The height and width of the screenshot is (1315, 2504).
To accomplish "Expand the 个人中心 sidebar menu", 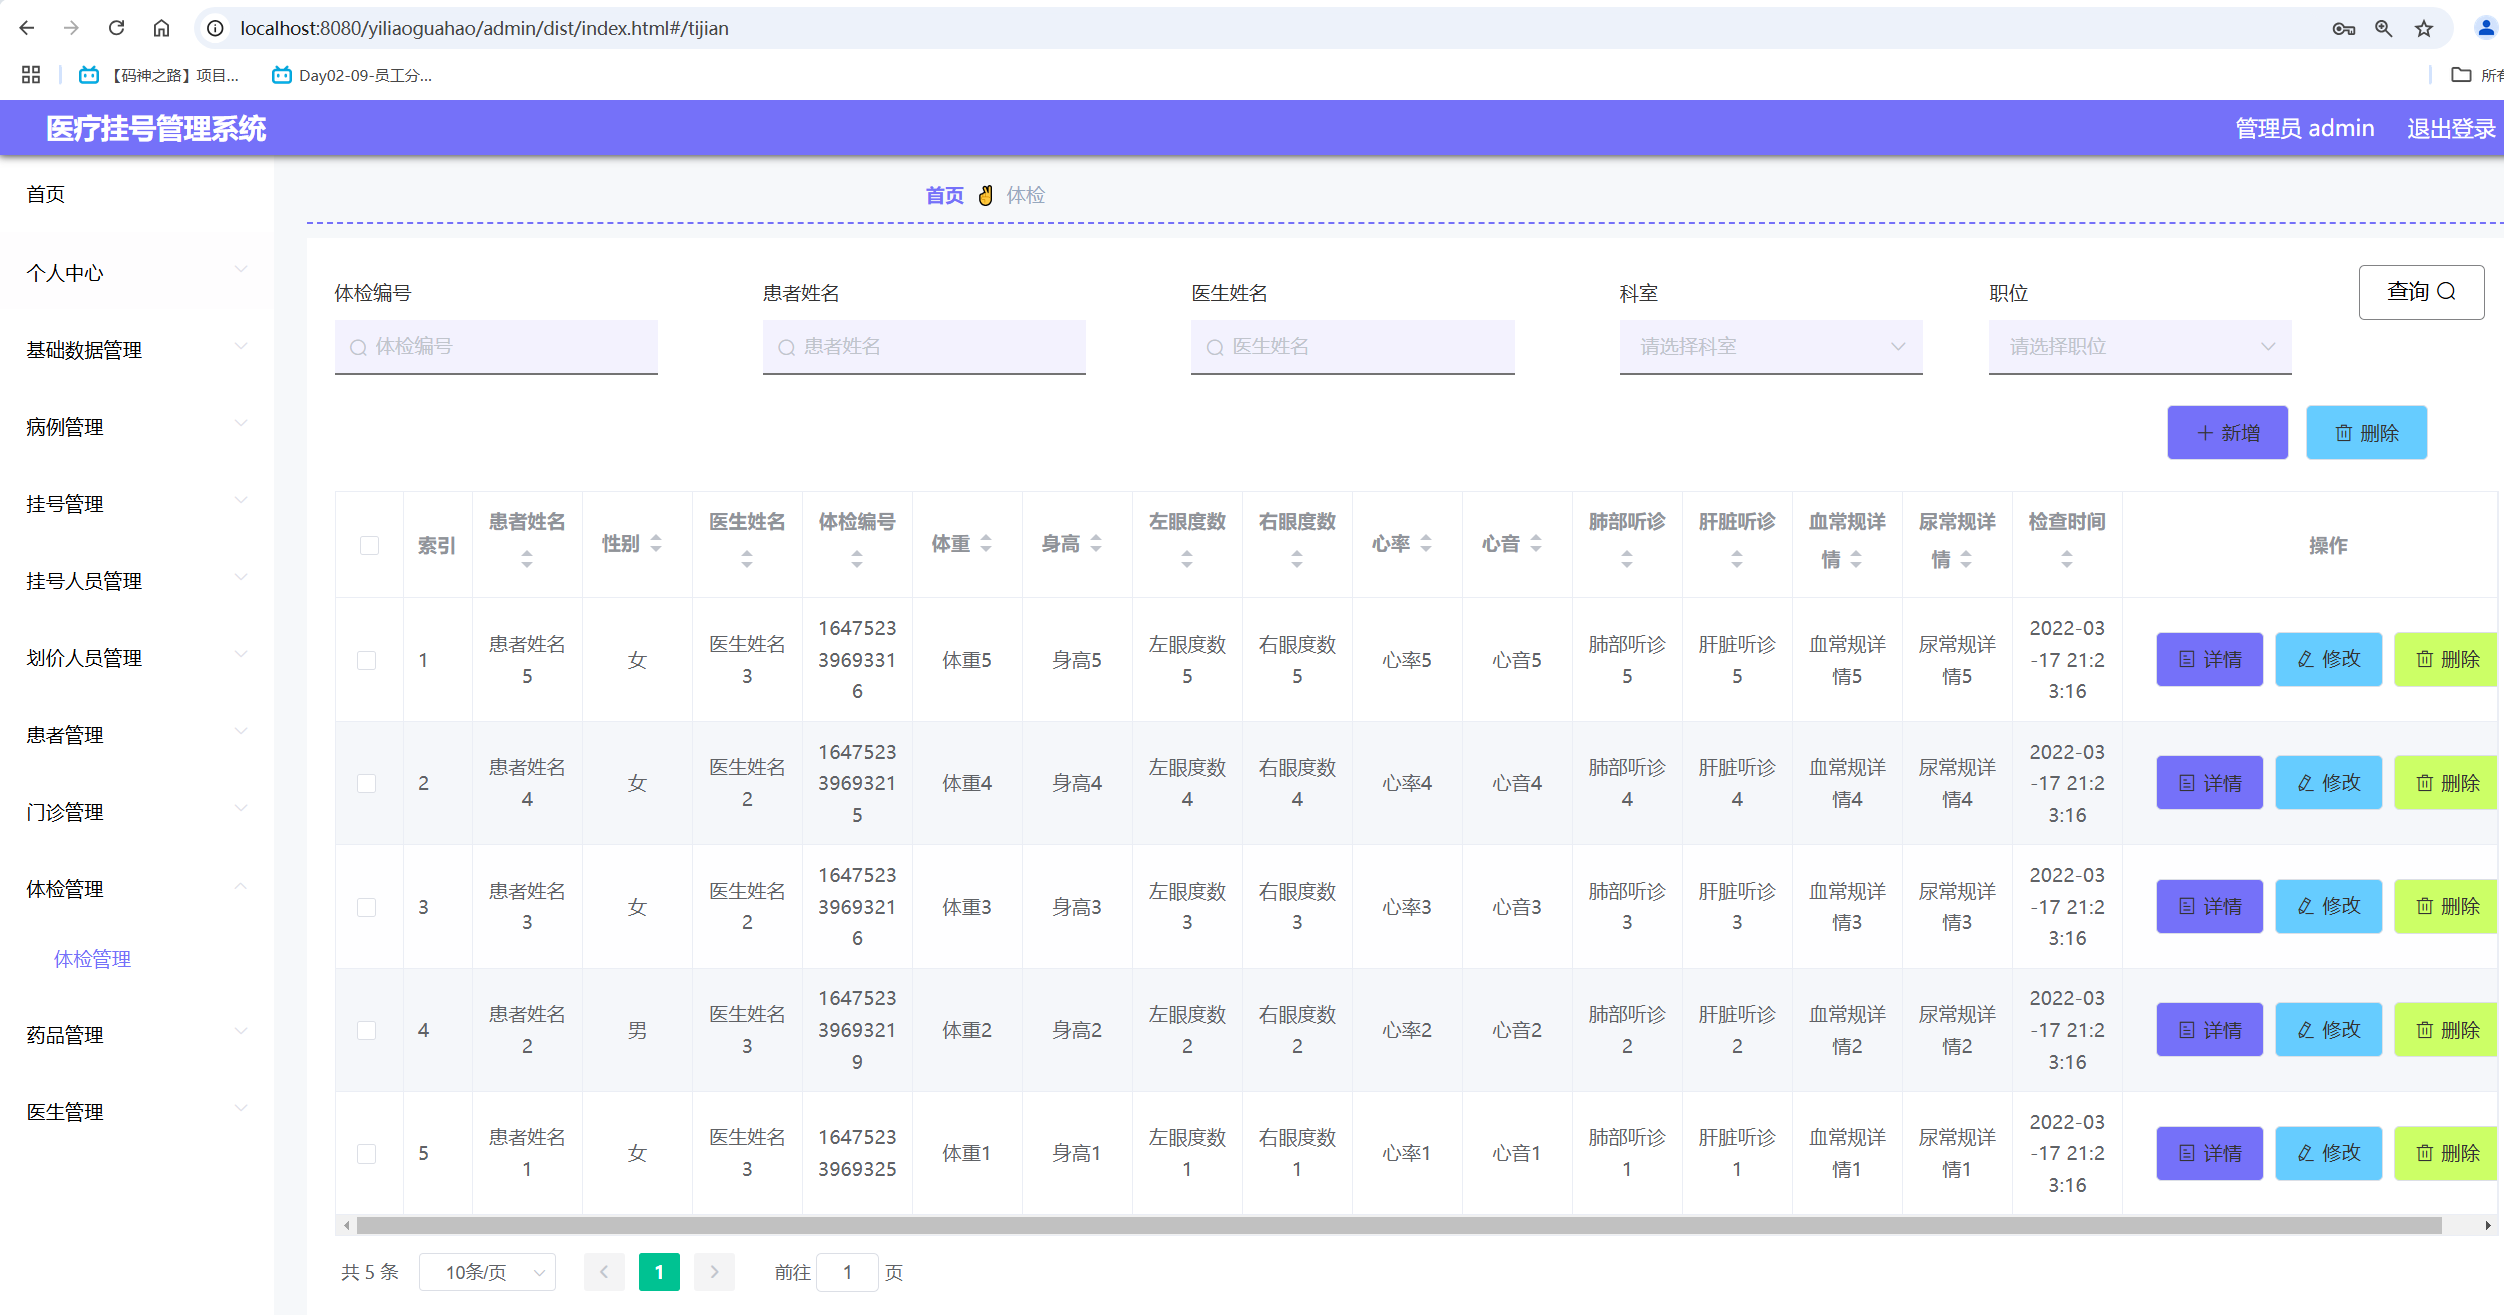I will [x=137, y=272].
